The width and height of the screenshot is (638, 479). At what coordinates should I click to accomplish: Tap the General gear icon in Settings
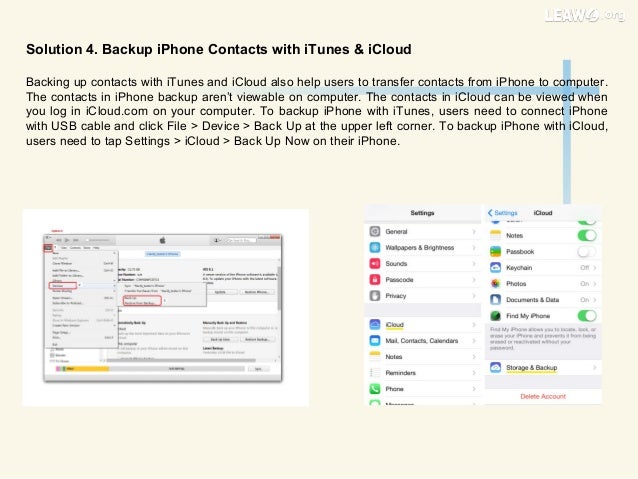coord(375,232)
